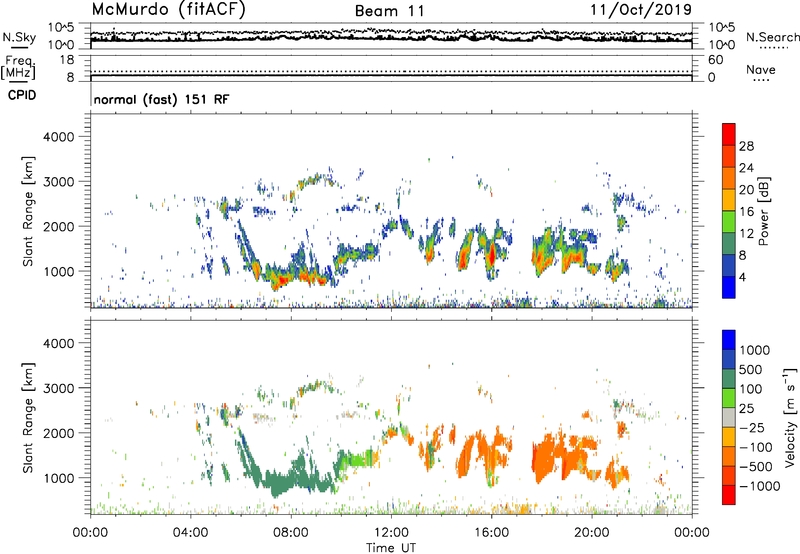Click the '4000' tick on power panel
The image size is (800, 554).
pyautogui.click(x=59, y=137)
